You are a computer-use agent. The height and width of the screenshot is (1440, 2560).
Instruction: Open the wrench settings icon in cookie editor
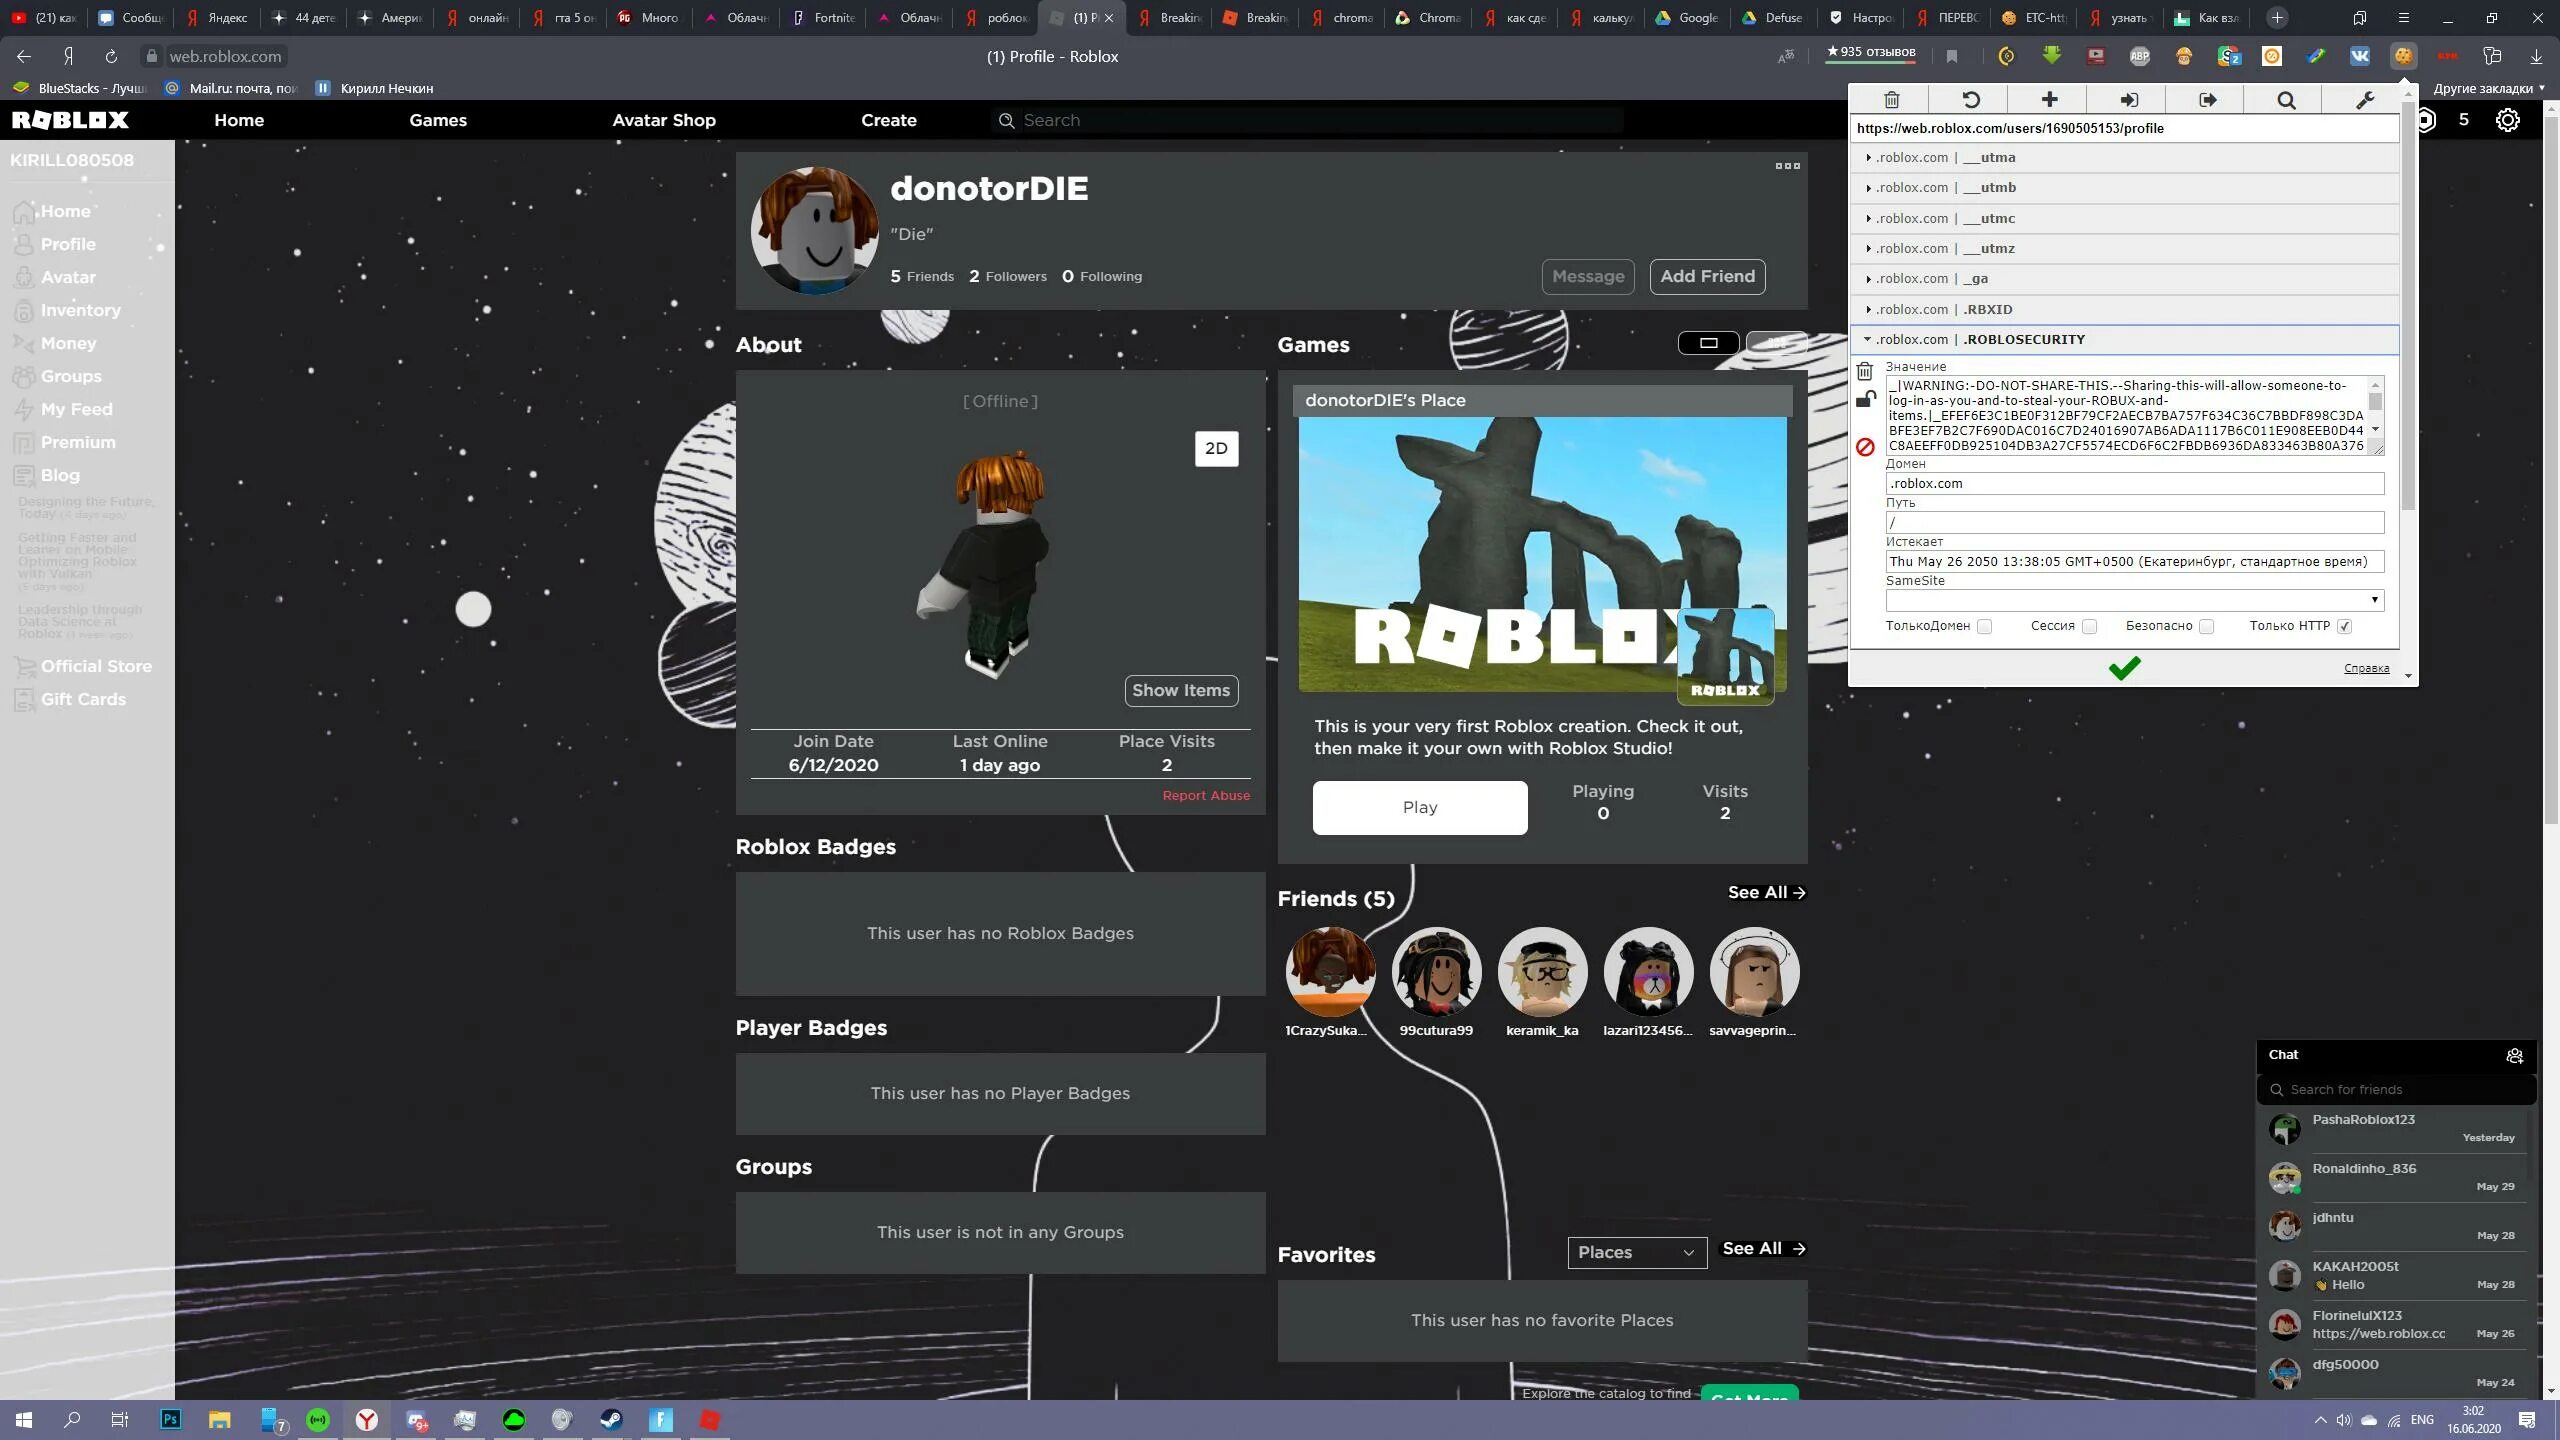(x=2364, y=100)
